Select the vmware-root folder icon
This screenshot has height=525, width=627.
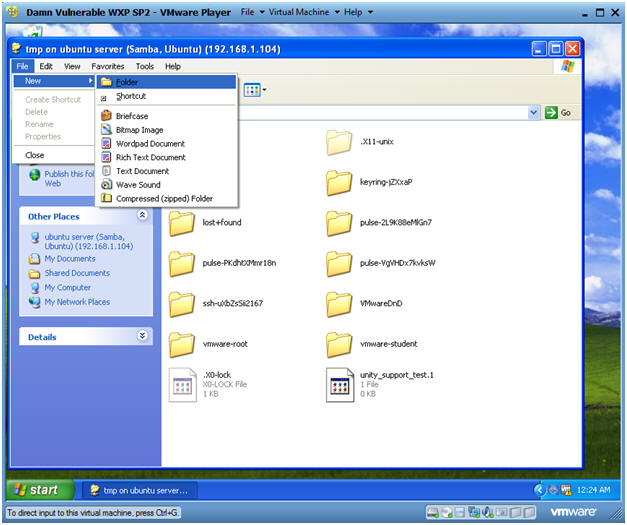coord(182,344)
